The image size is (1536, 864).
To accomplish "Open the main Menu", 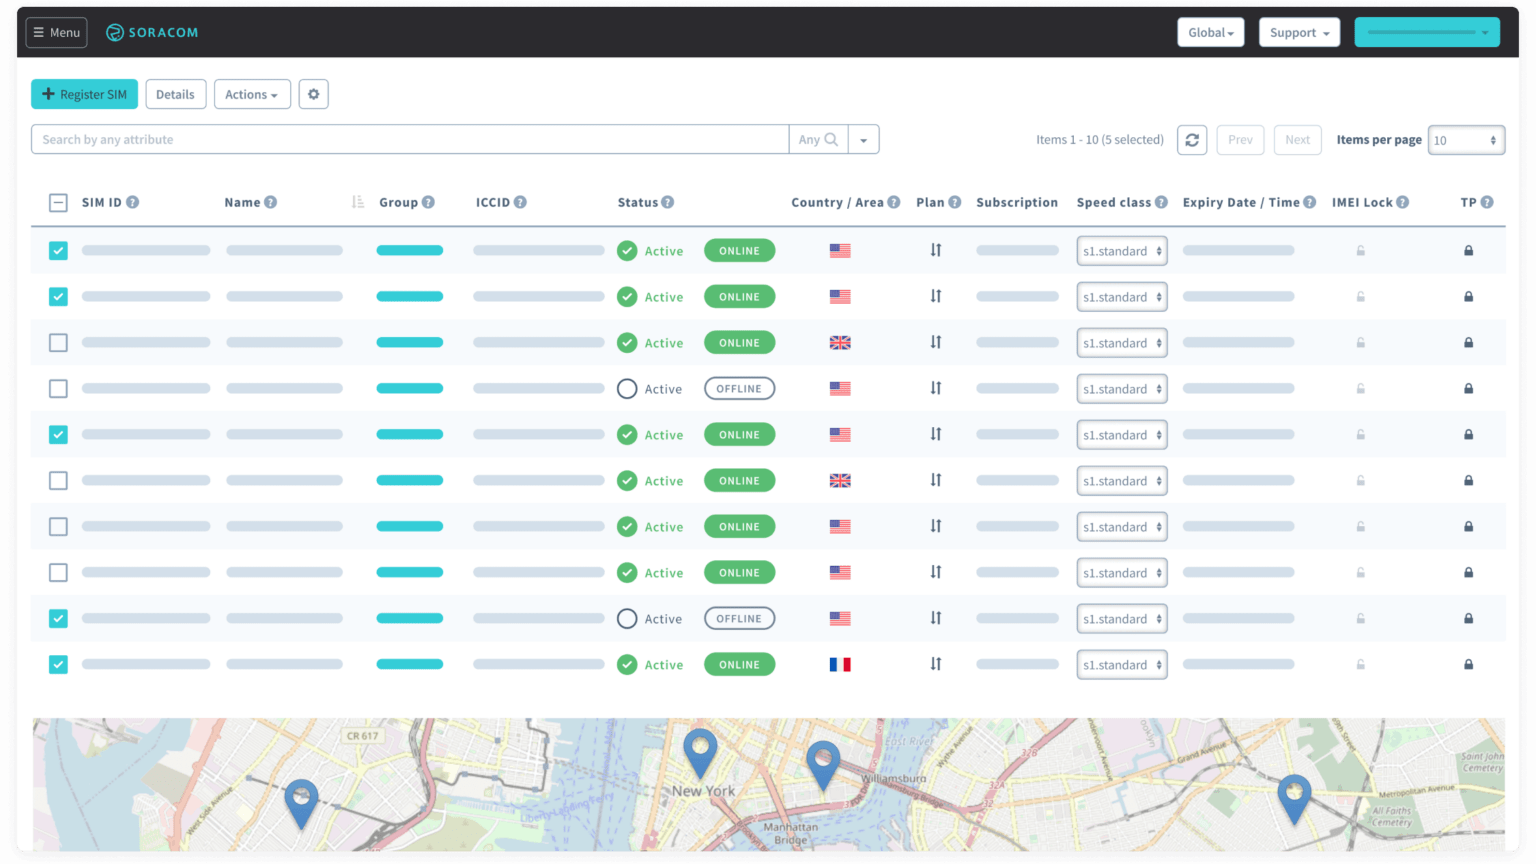I will [x=56, y=32].
